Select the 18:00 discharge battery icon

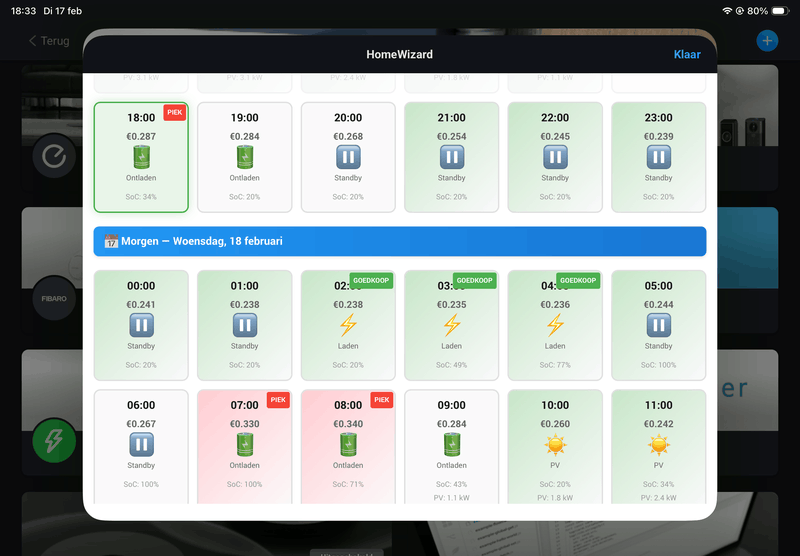pos(141,157)
